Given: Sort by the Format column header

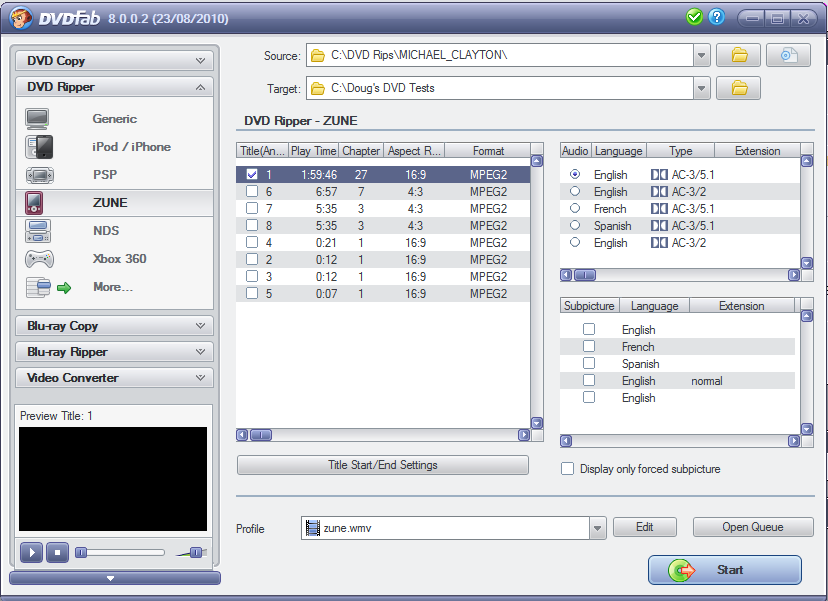Looking at the screenshot, I should pyautogui.click(x=488, y=151).
